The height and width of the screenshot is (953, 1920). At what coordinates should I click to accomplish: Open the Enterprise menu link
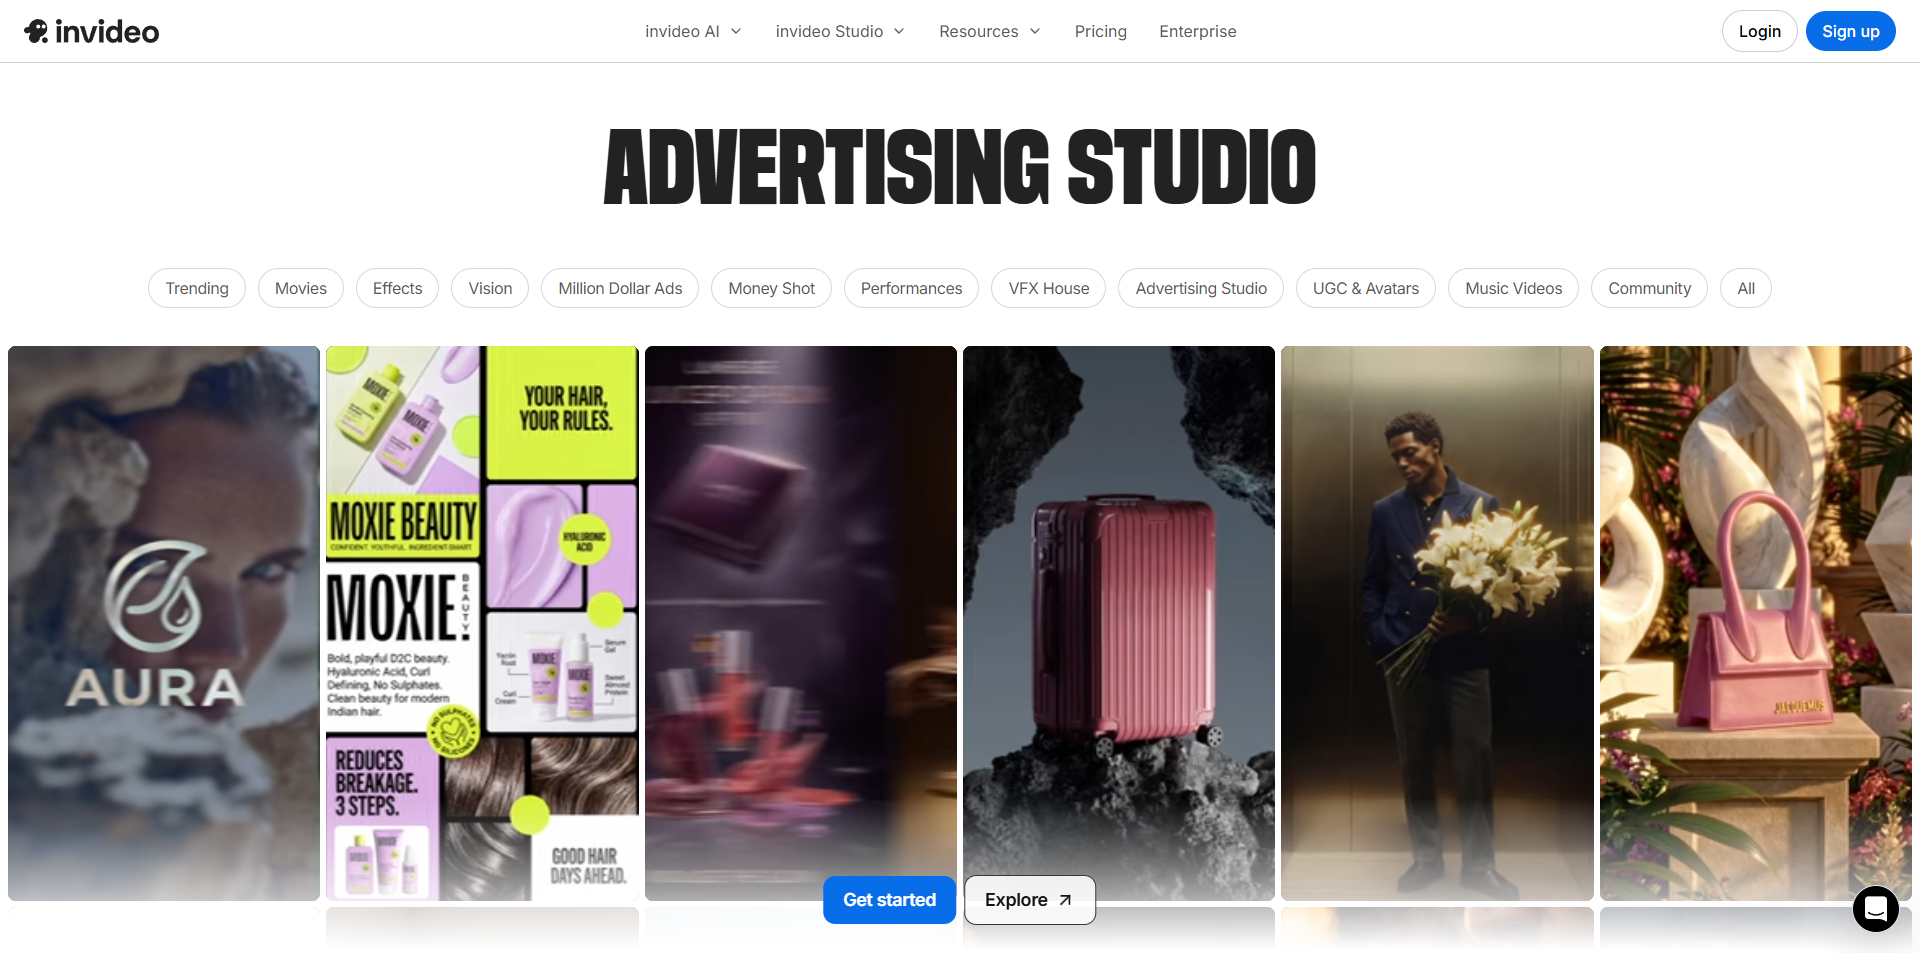point(1197,31)
